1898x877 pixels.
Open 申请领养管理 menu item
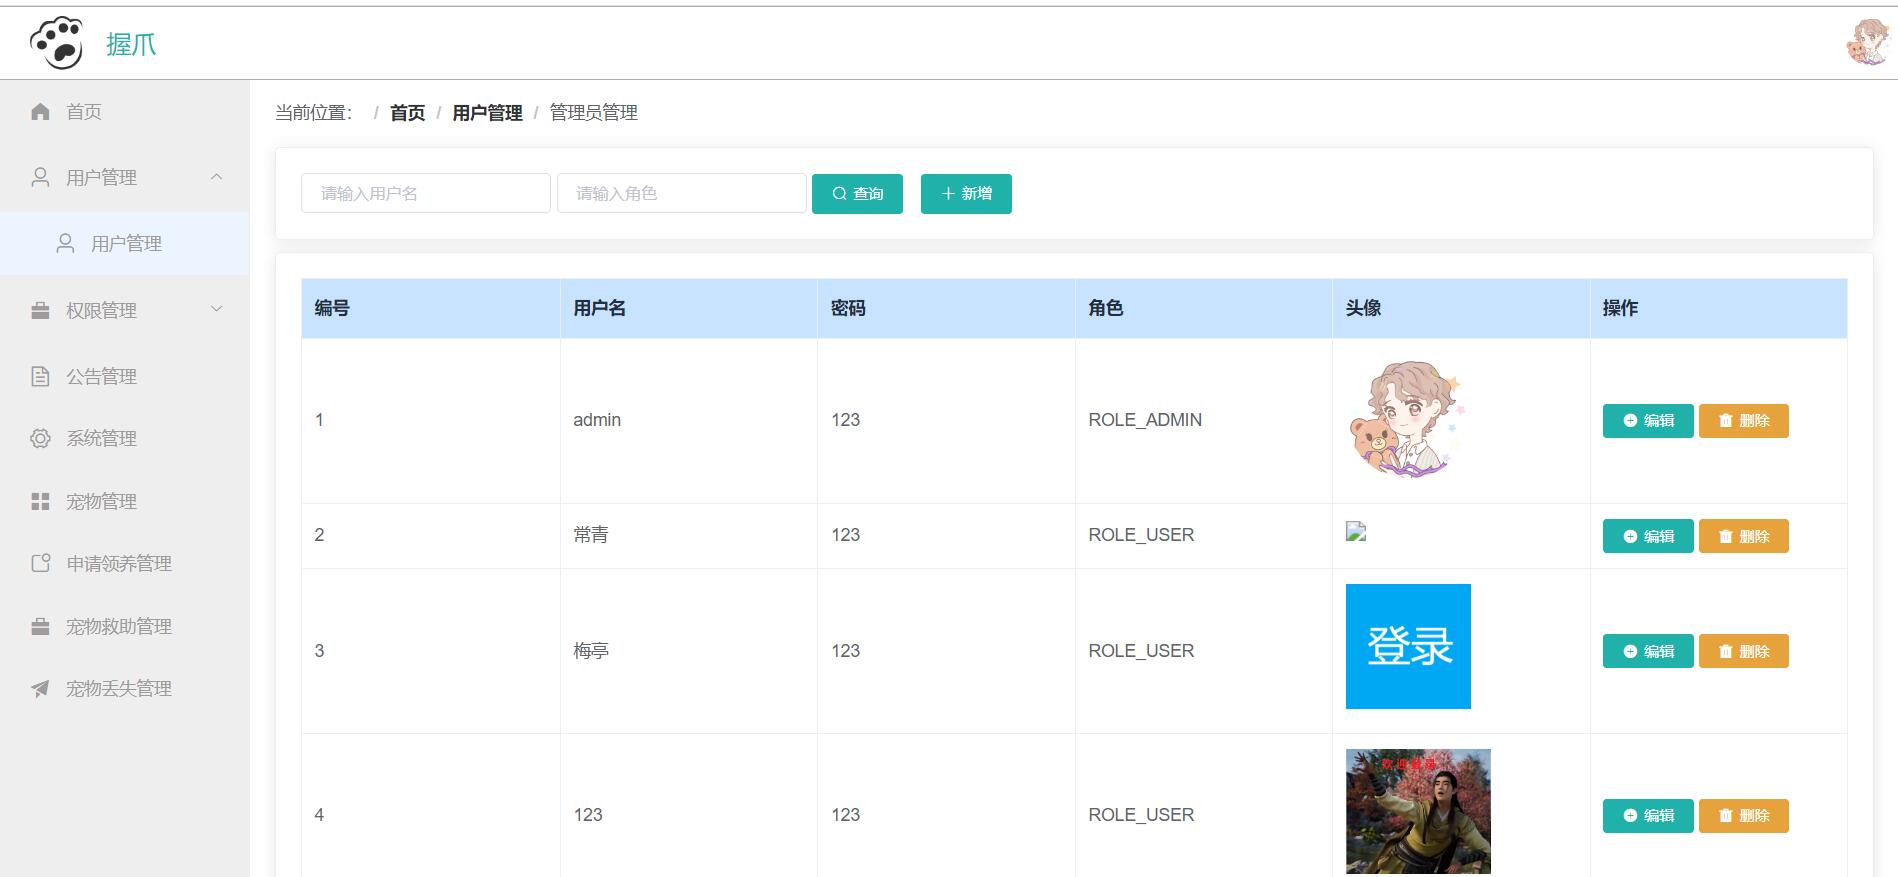[x=124, y=563]
